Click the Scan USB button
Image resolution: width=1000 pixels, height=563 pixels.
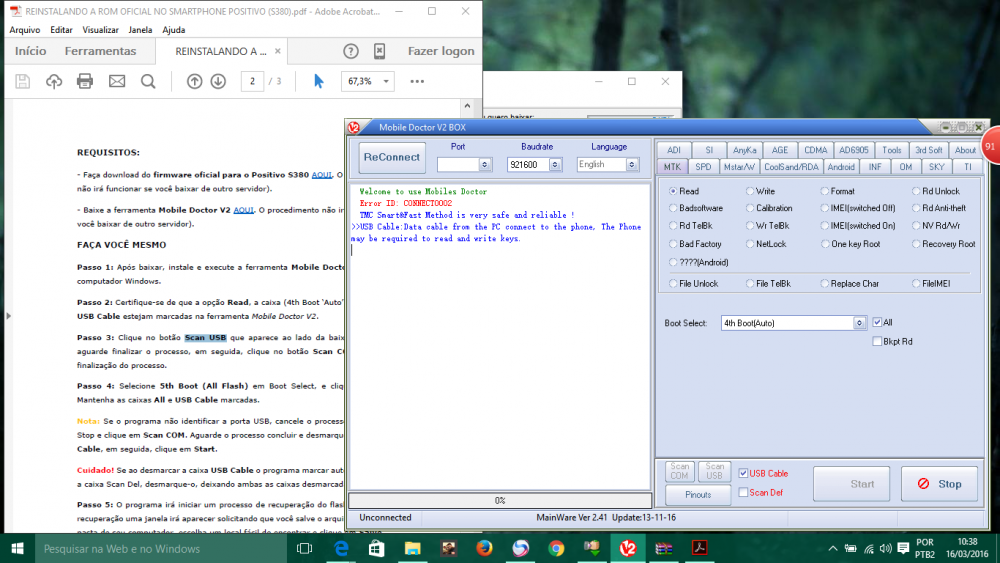(714, 471)
